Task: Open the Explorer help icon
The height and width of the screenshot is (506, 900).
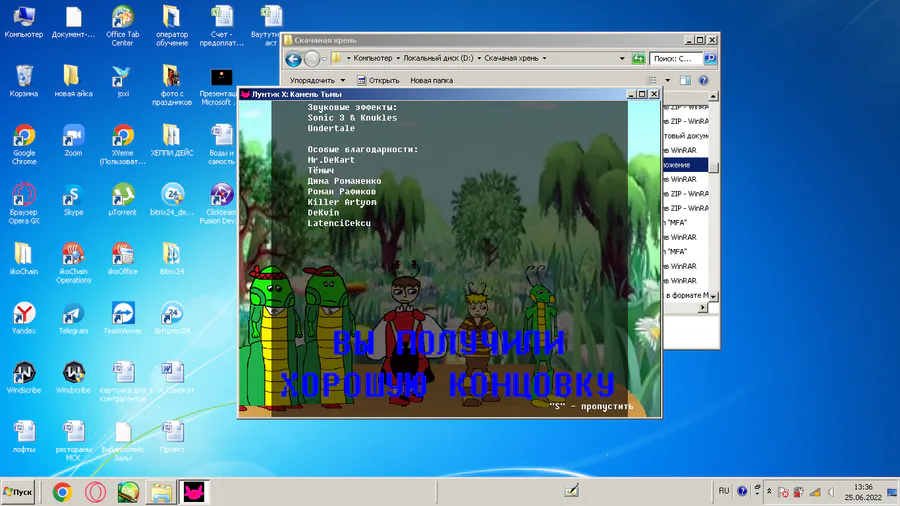Action: click(x=703, y=80)
